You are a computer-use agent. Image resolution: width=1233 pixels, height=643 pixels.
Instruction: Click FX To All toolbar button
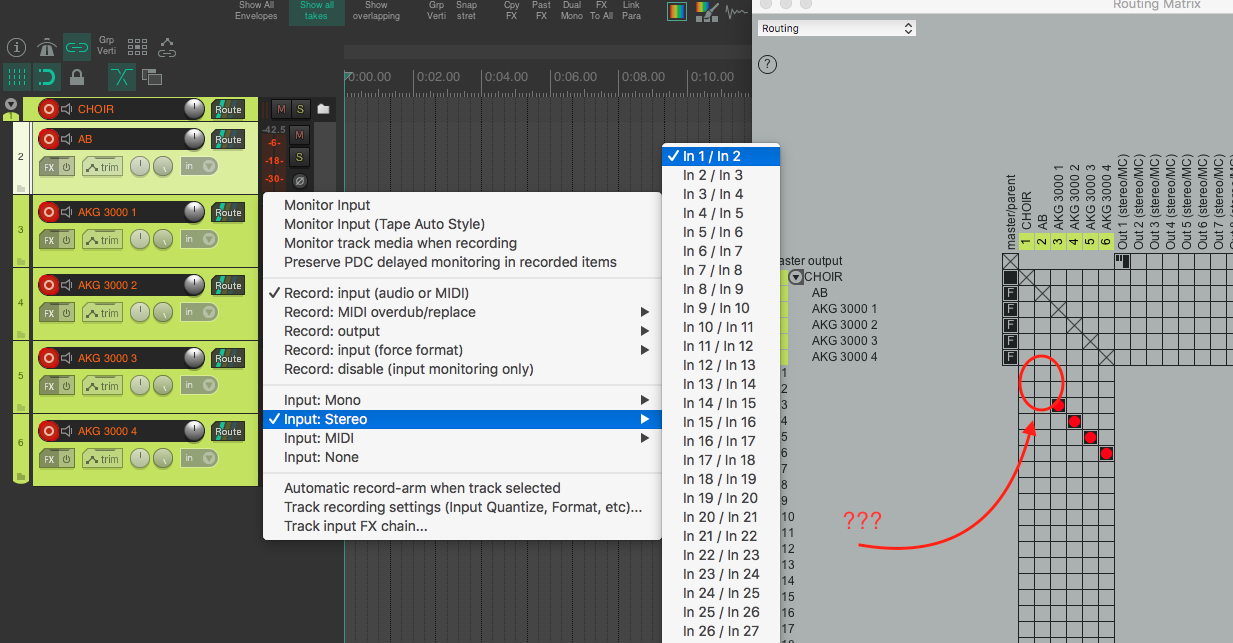[x=601, y=11]
